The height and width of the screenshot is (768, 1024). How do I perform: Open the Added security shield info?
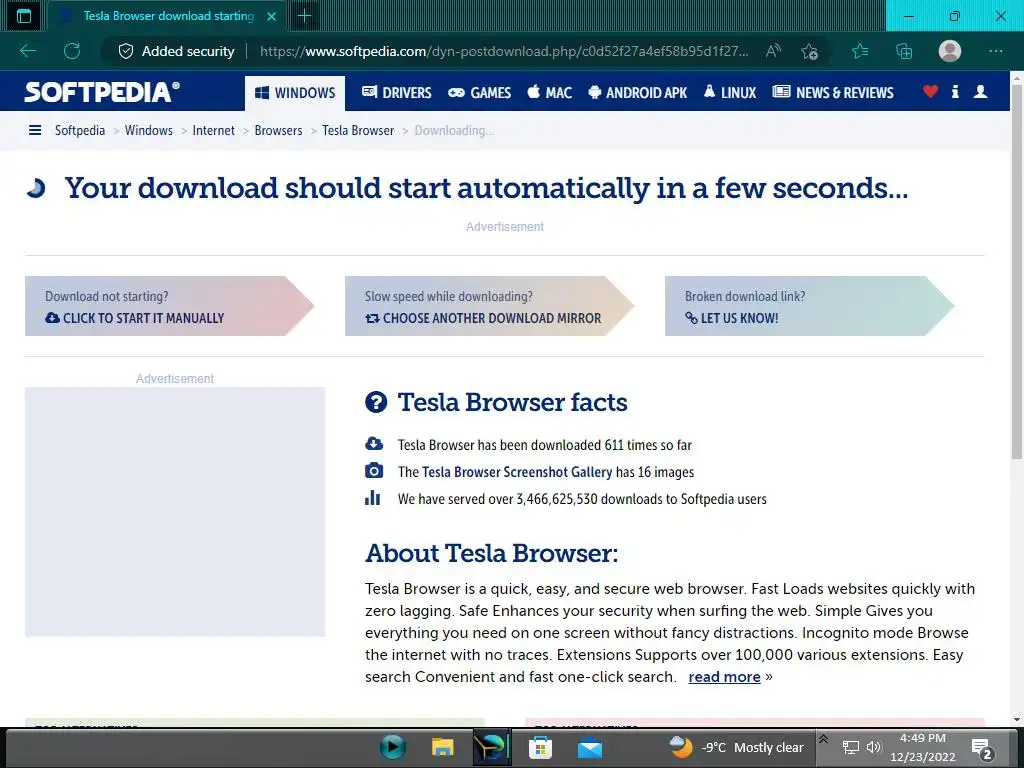pyautogui.click(x=176, y=51)
